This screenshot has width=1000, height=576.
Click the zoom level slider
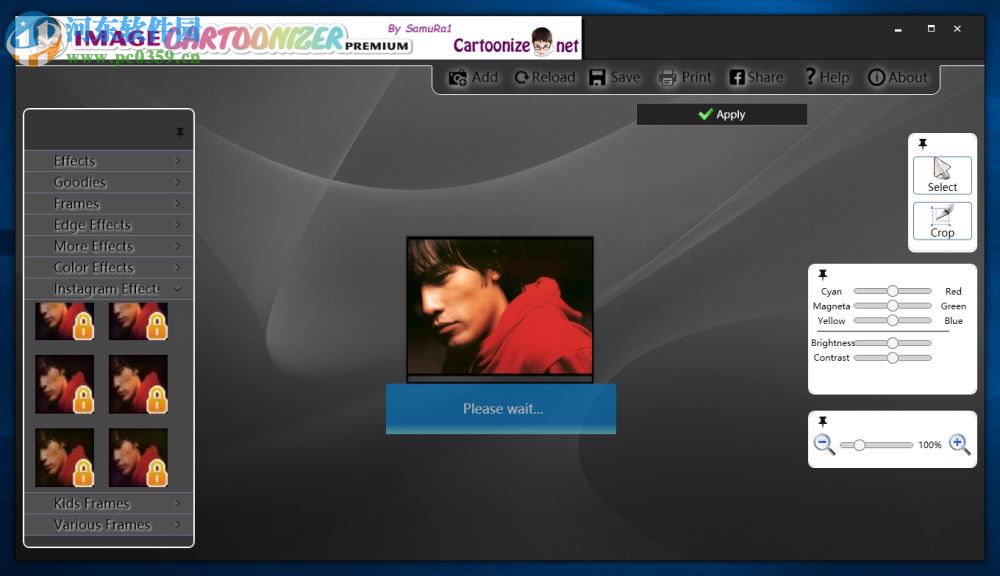tap(876, 445)
